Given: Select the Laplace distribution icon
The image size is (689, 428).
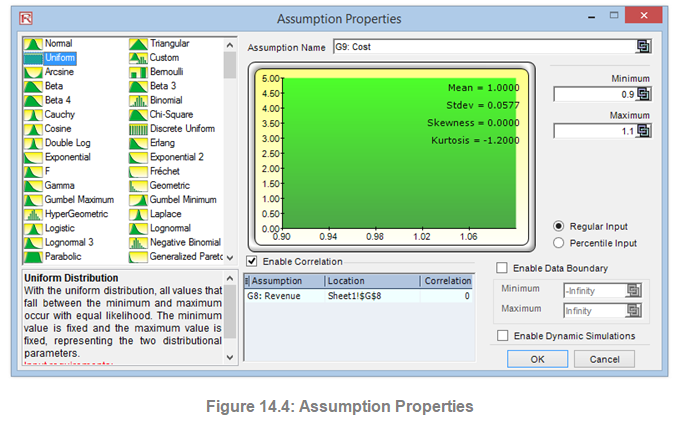Looking at the screenshot, I should click(138, 214).
